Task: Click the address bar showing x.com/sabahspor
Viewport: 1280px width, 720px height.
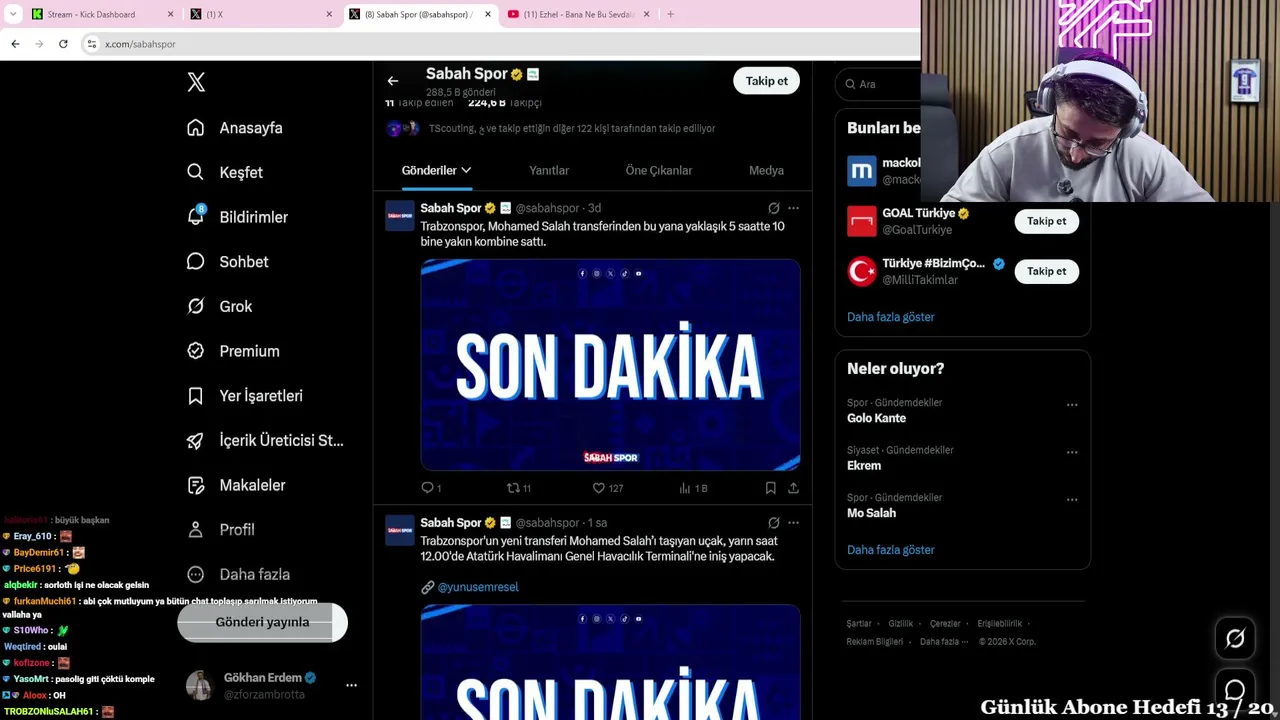Action: 500,44
